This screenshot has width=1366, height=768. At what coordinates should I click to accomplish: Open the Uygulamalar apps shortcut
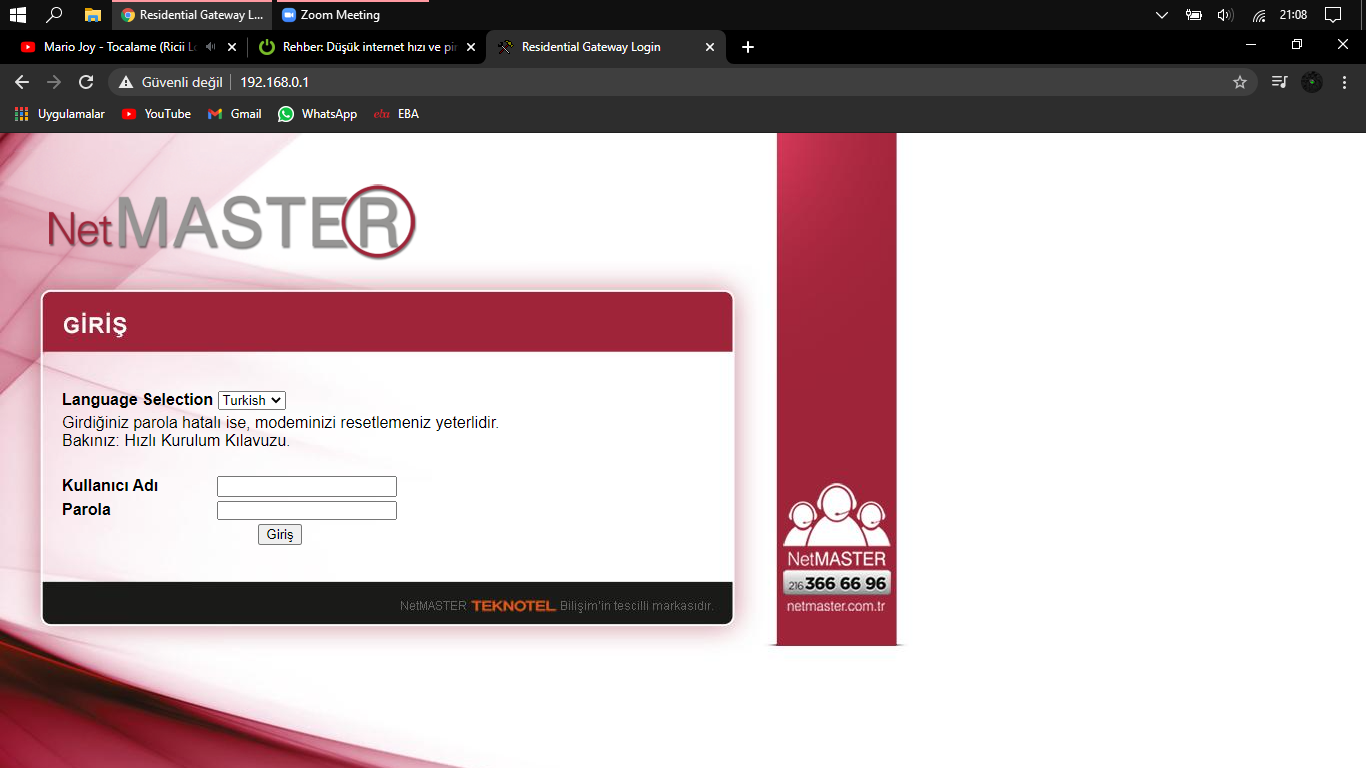[x=60, y=114]
